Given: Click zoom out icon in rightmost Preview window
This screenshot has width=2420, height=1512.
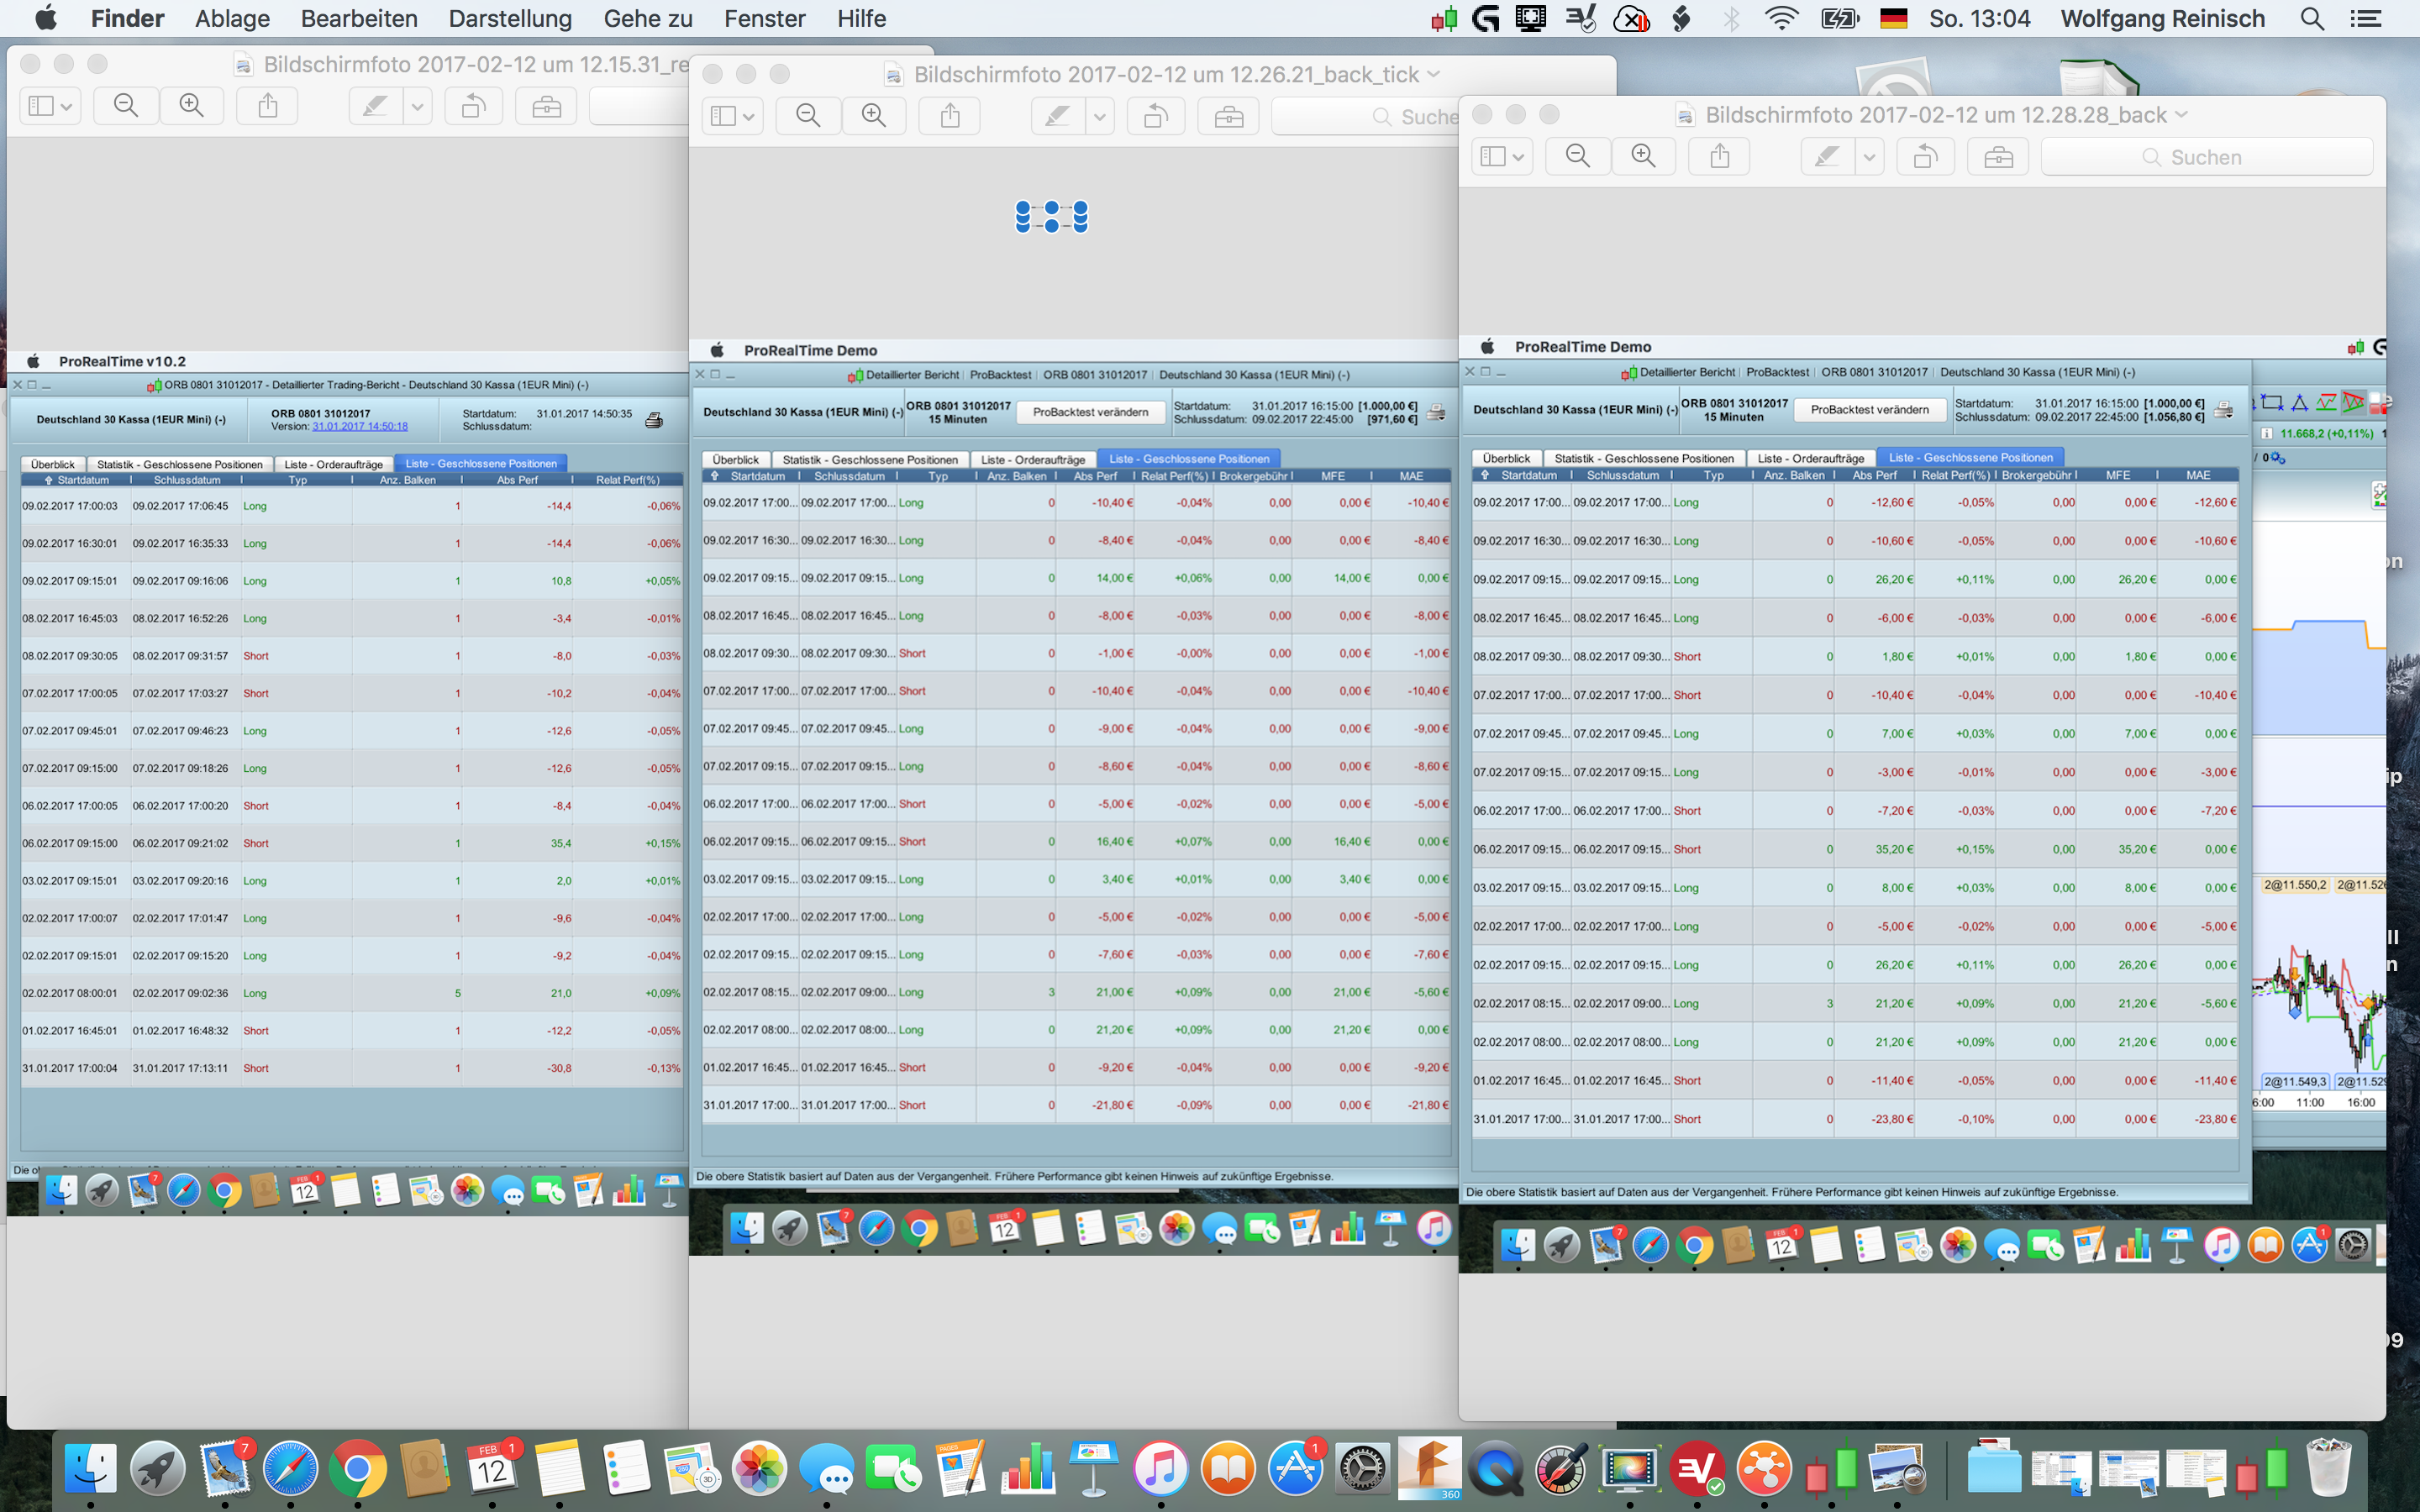Looking at the screenshot, I should pos(1577,157).
